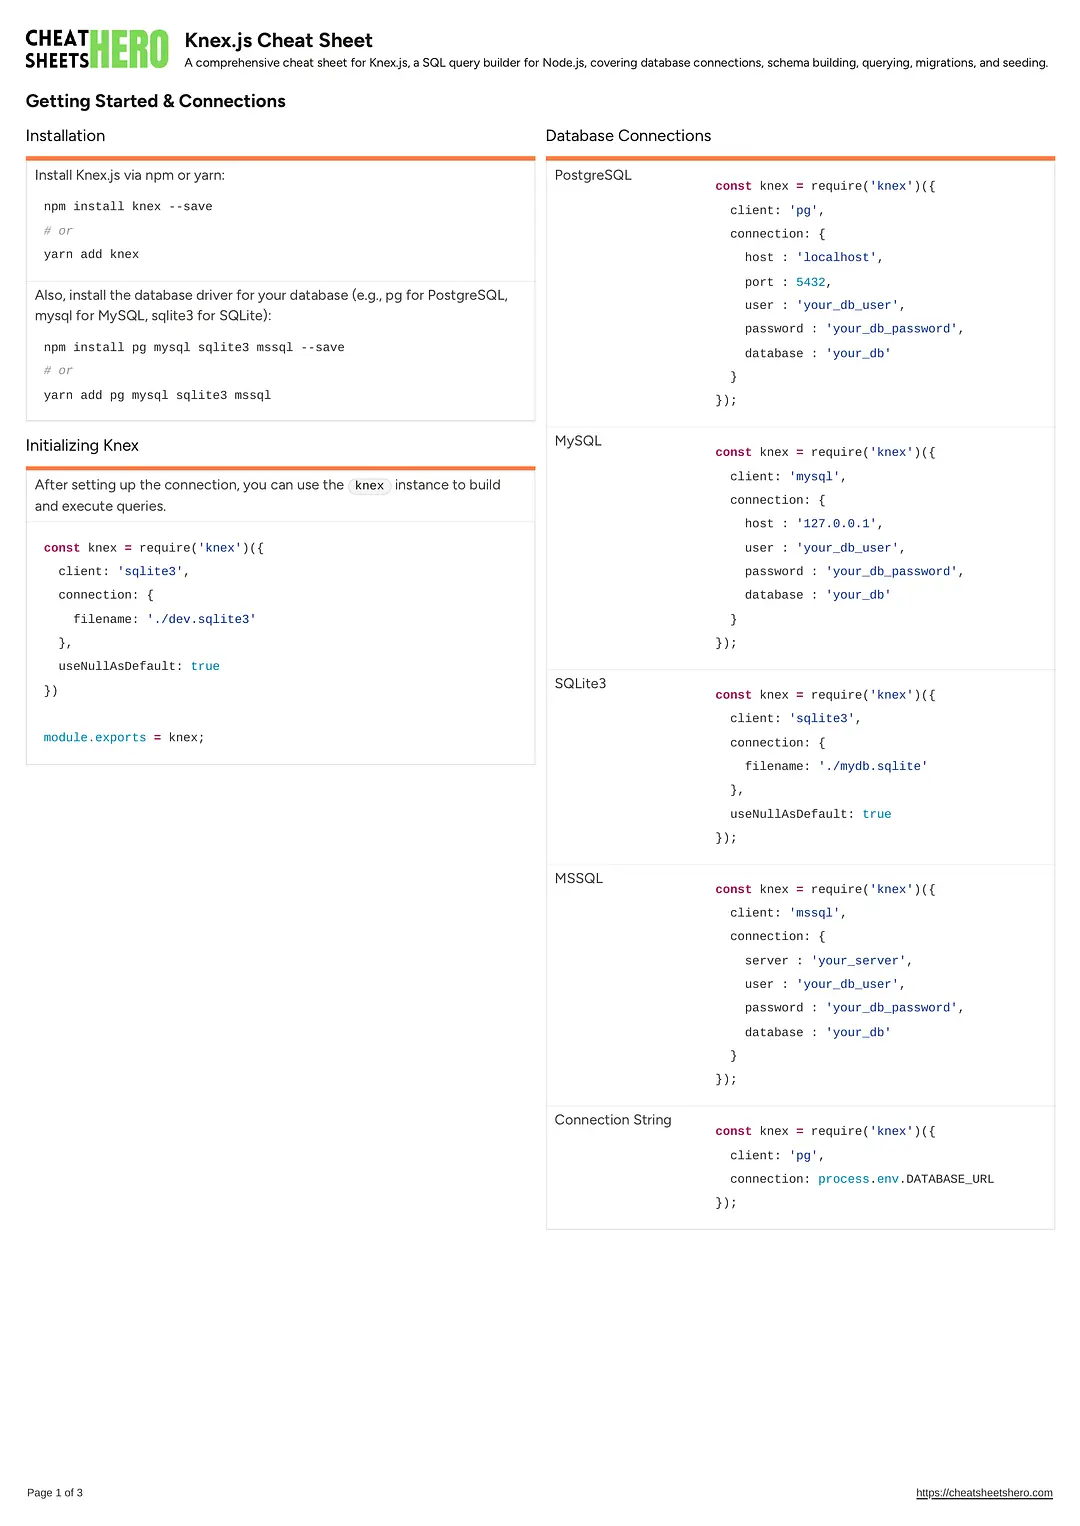Click the host value 'localhost'
The width and height of the screenshot is (1080, 1526).
pyautogui.click(x=837, y=258)
